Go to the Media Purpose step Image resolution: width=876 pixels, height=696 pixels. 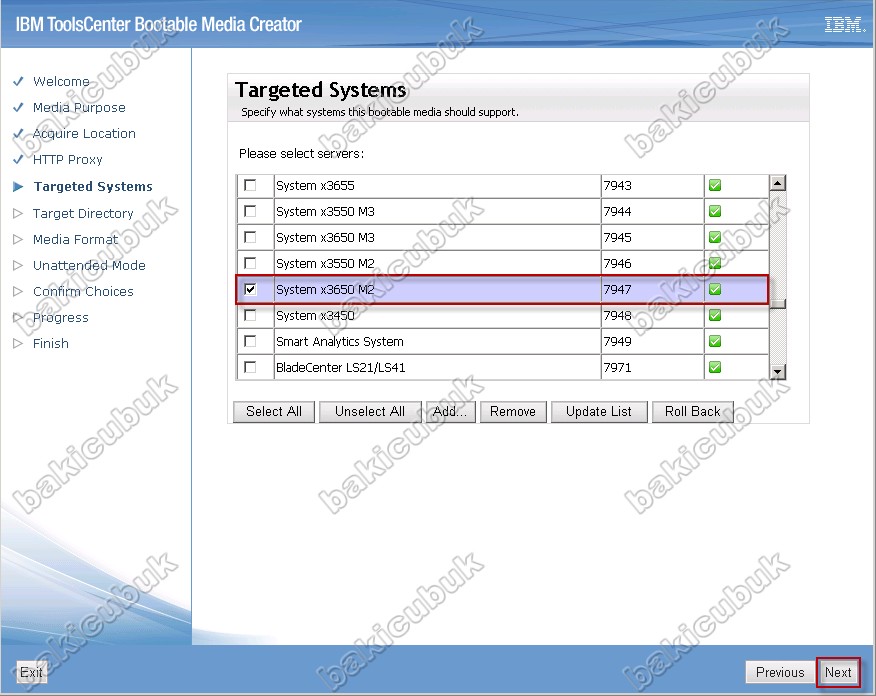tap(79, 107)
